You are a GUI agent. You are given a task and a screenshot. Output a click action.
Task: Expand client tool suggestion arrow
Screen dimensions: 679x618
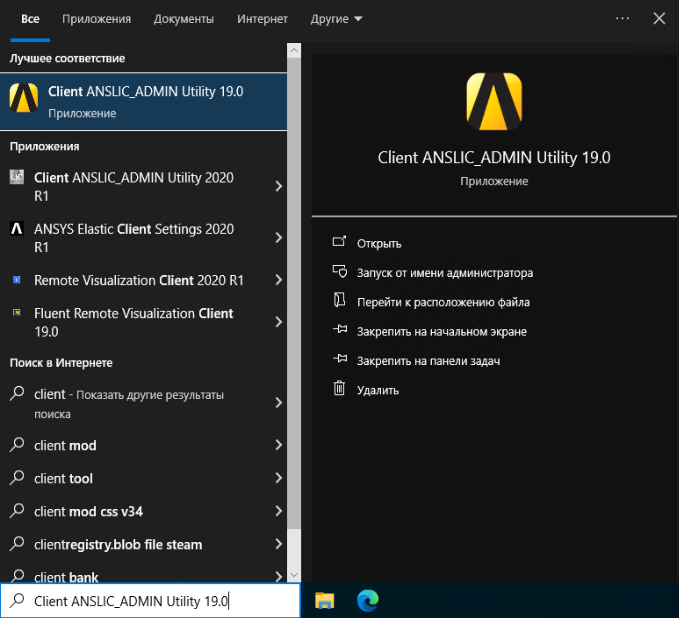[x=278, y=478]
